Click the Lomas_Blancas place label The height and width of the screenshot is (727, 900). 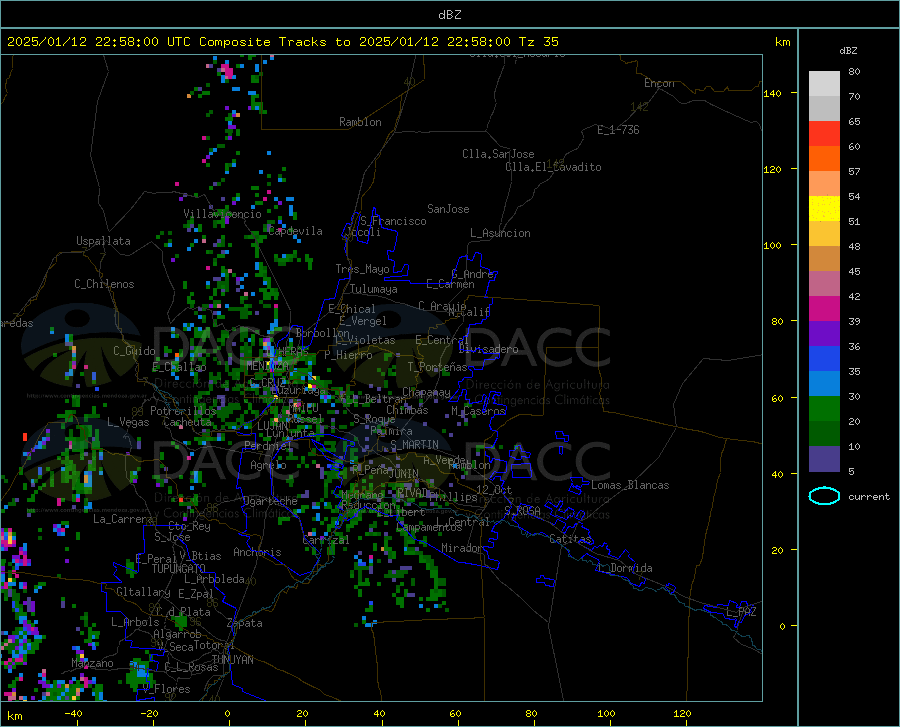[x=630, y=485]
